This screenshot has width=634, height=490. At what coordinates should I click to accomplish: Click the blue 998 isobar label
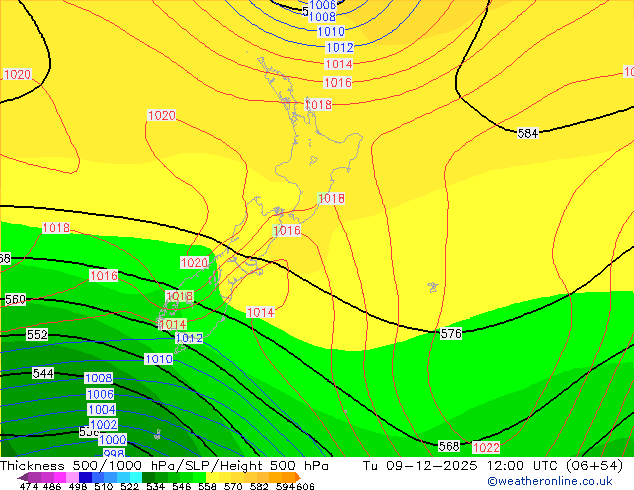pos(114,453)
